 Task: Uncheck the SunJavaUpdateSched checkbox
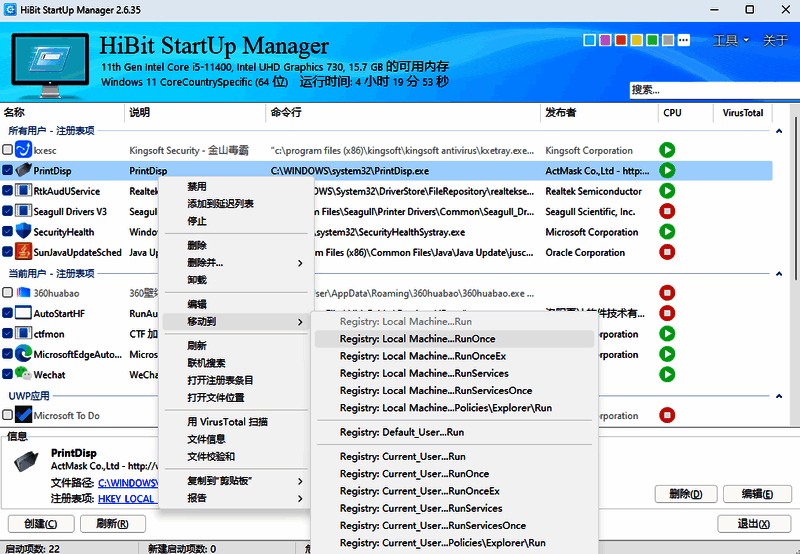click(x=7, y=252)
